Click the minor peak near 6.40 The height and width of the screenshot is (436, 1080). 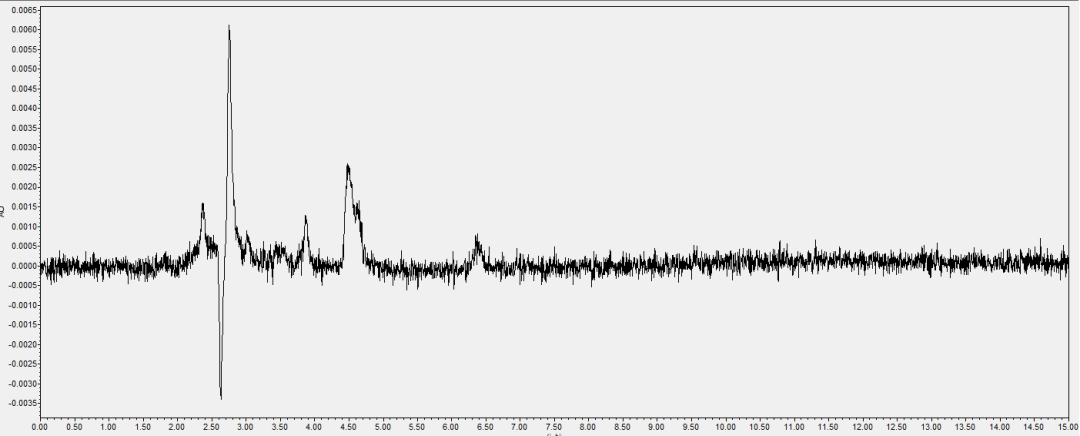pos(477,238)
